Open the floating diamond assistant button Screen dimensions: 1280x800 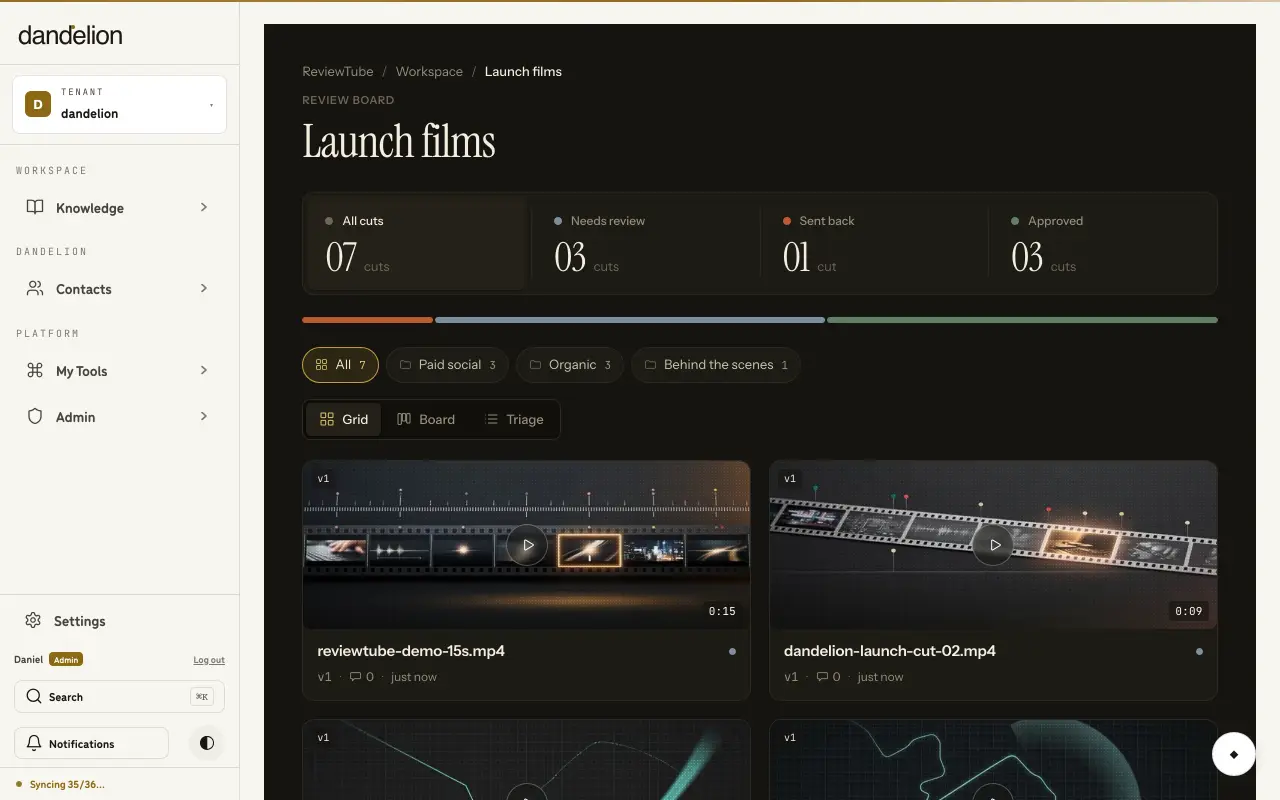point(1234,754)
